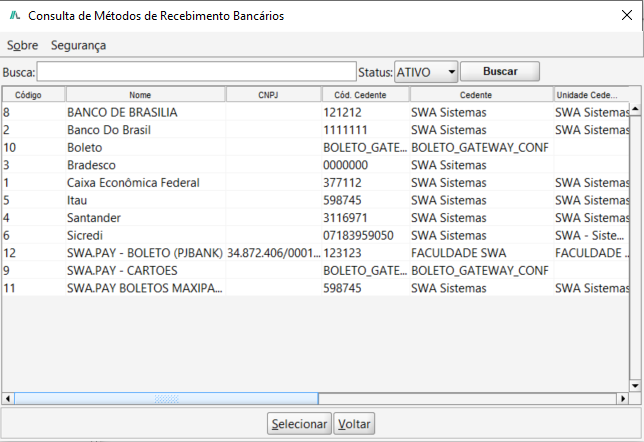644x442 pixels.
Task: Click cedente code 377112
Action: 342,183
